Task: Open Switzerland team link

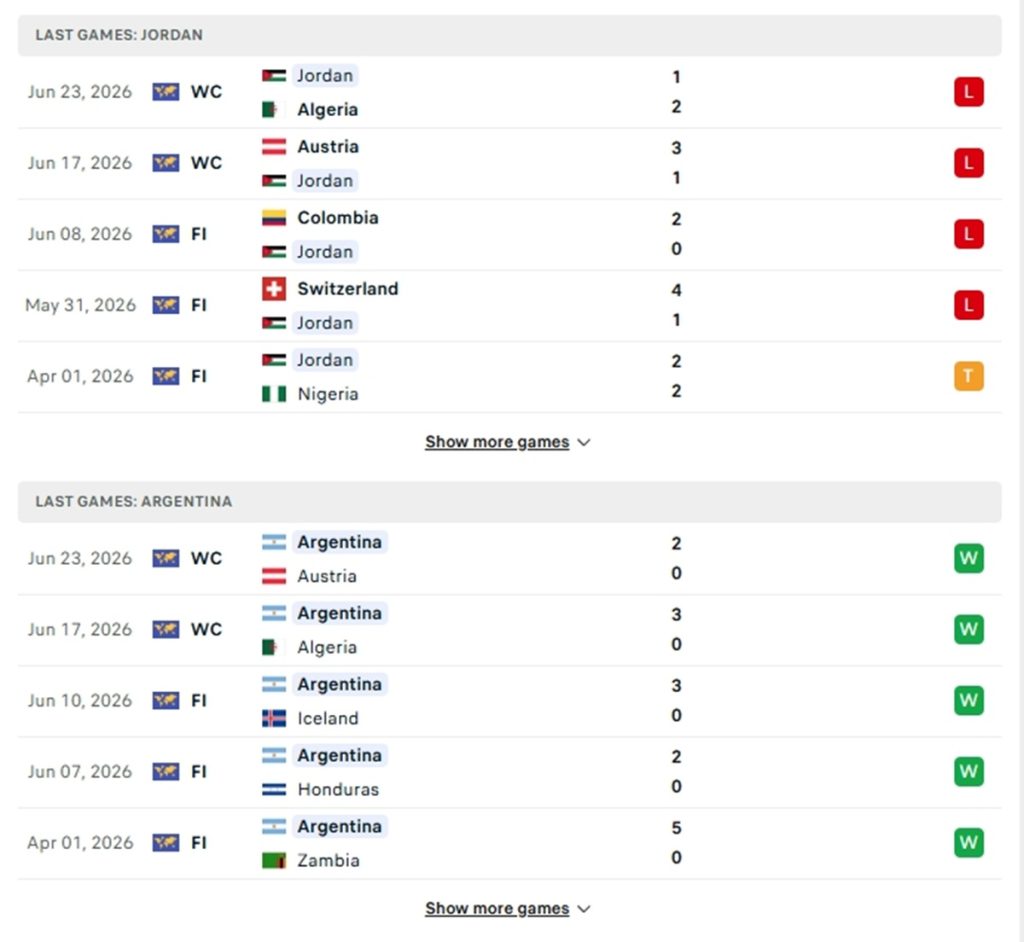Action: [347, 289]
